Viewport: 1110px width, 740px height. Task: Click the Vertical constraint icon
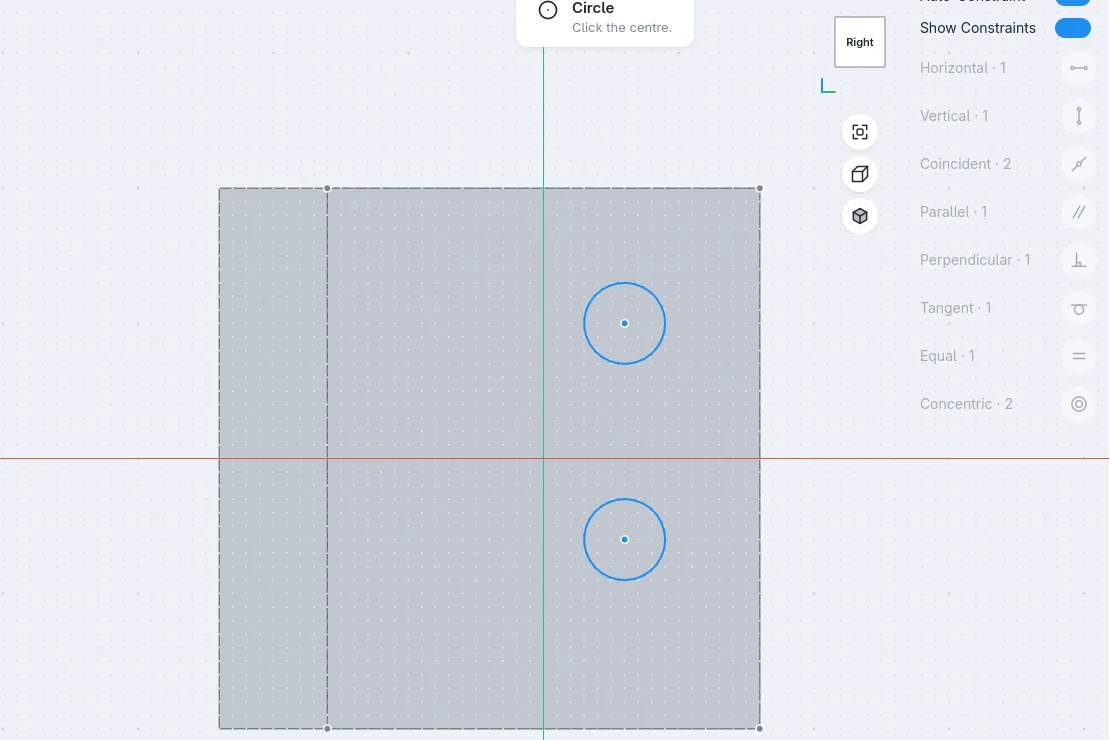1078,116
